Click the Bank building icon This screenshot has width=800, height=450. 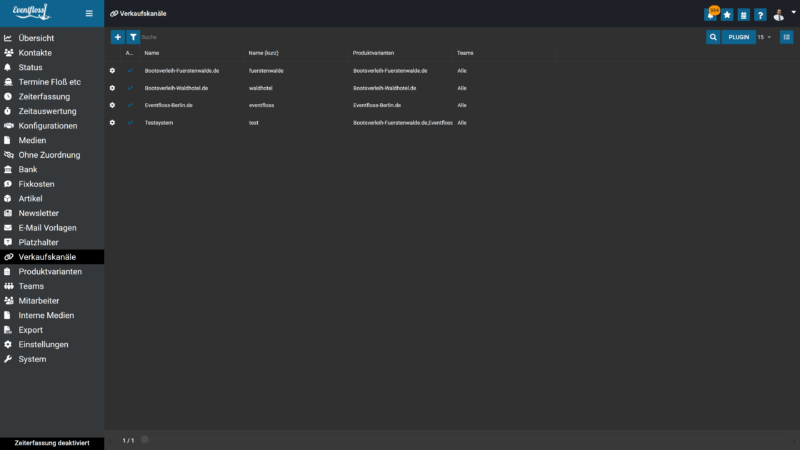tap(8, 169)
